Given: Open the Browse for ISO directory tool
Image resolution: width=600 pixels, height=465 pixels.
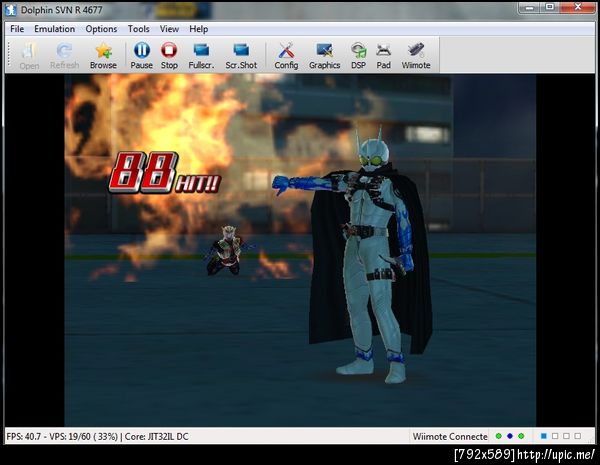Looking at the screenshot, I should pyautogui.click(x=103, y=55).
